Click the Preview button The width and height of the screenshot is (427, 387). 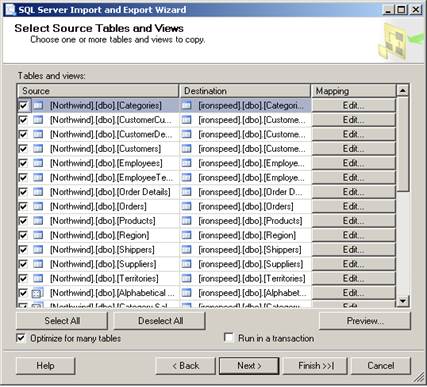[365, 321]
